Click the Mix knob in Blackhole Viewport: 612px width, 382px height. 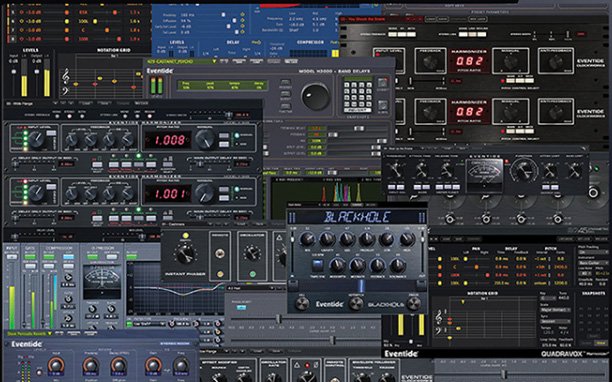pyautogui.click(x=307, y=239)
